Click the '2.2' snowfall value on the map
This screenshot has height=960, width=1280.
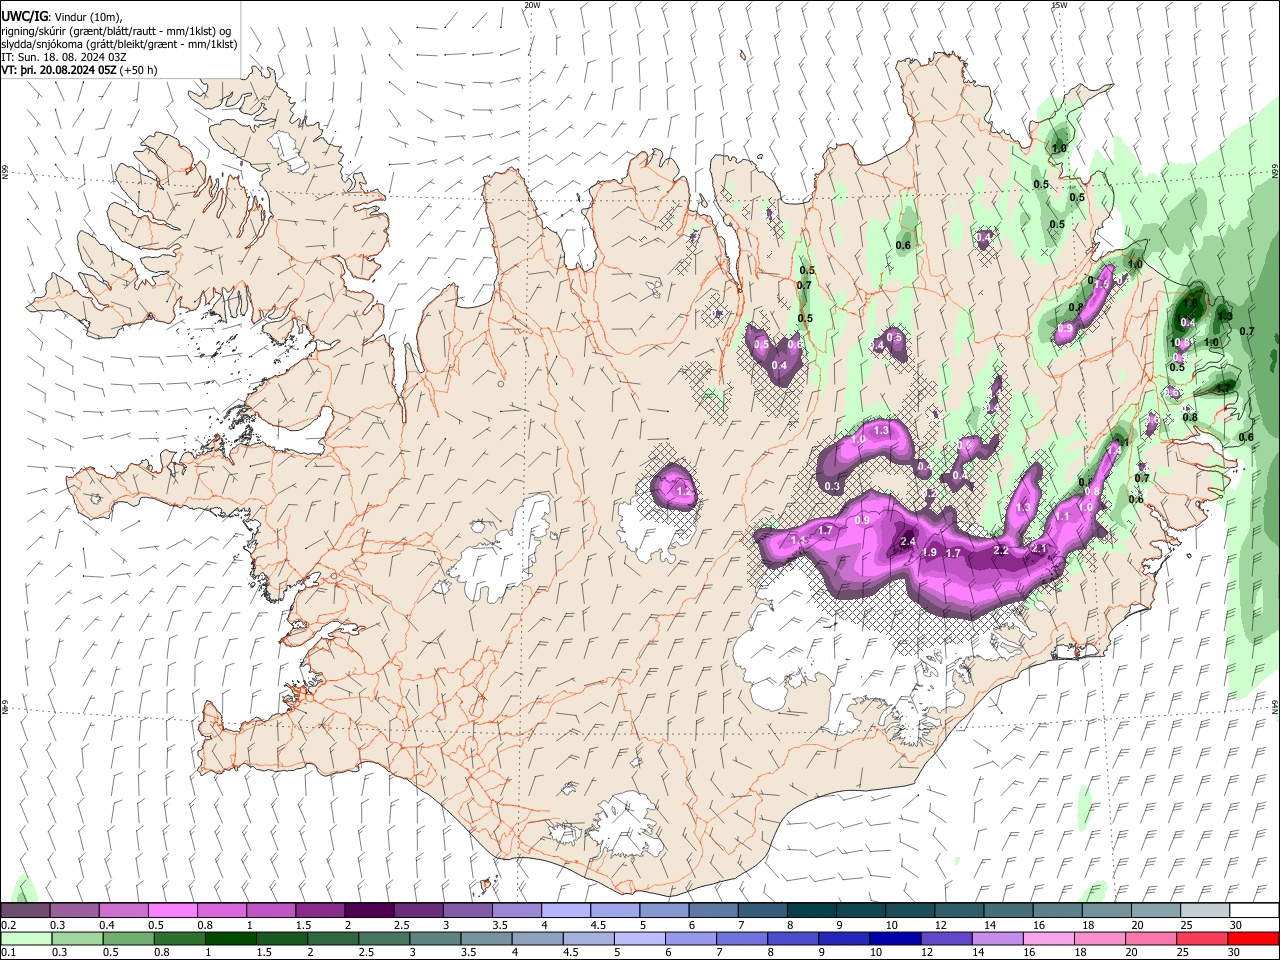[1000, 550]
